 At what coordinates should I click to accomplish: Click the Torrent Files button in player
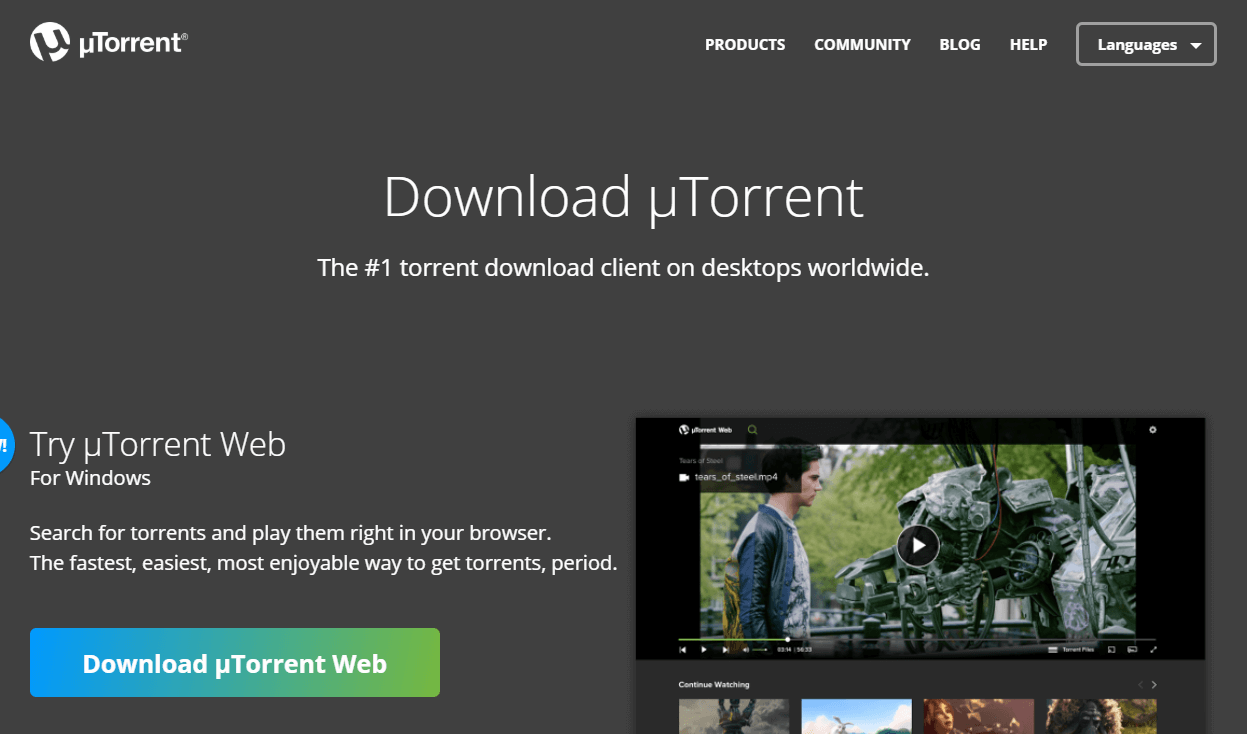1071,649
